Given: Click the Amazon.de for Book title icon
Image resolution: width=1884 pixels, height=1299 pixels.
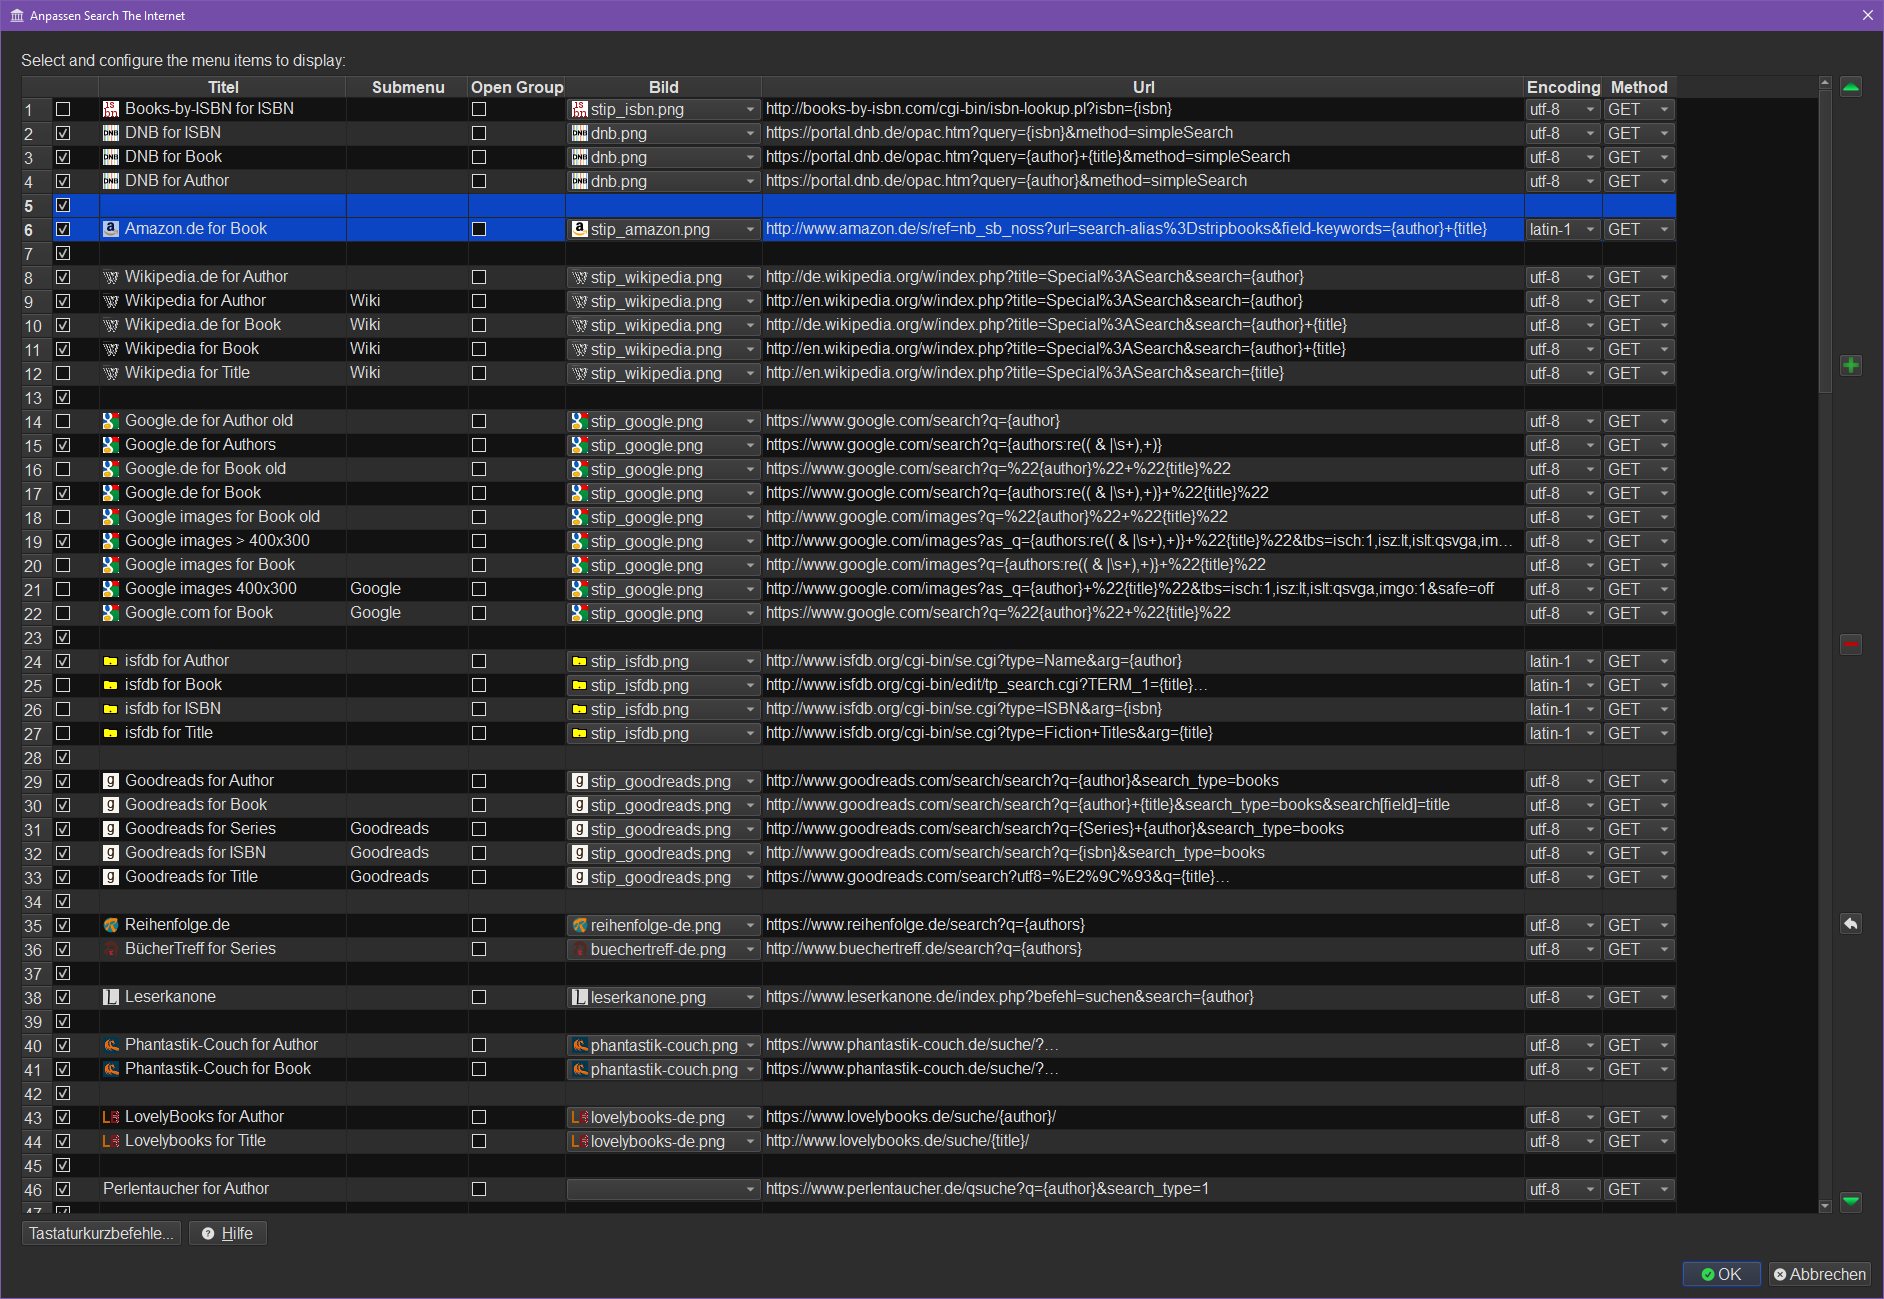Looking at the screenshot, I should click(111, 229).
